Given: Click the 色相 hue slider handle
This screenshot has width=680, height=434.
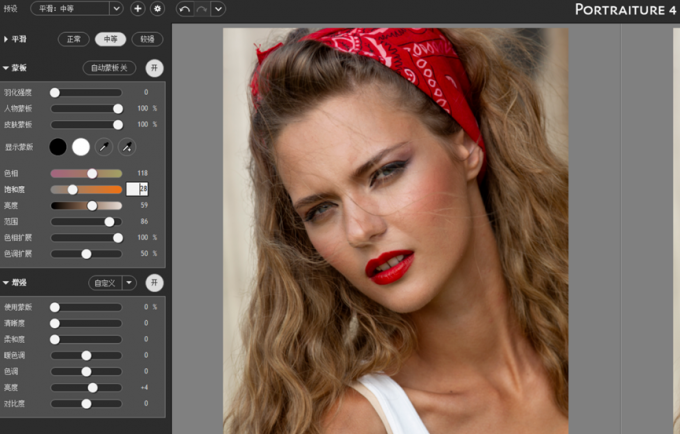Looking at the screenshot, I should pyautogui.click(x=92, y=173).
